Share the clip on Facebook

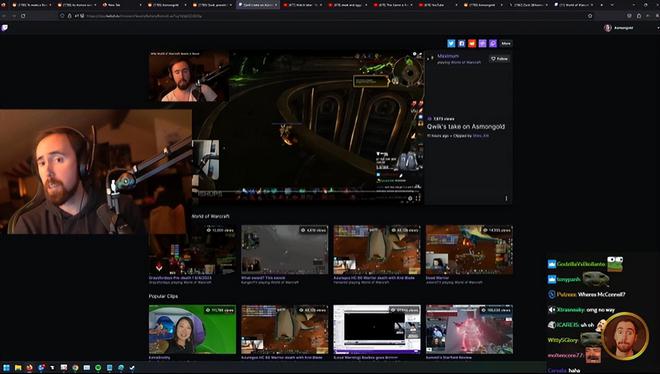(x=461, y=43)
